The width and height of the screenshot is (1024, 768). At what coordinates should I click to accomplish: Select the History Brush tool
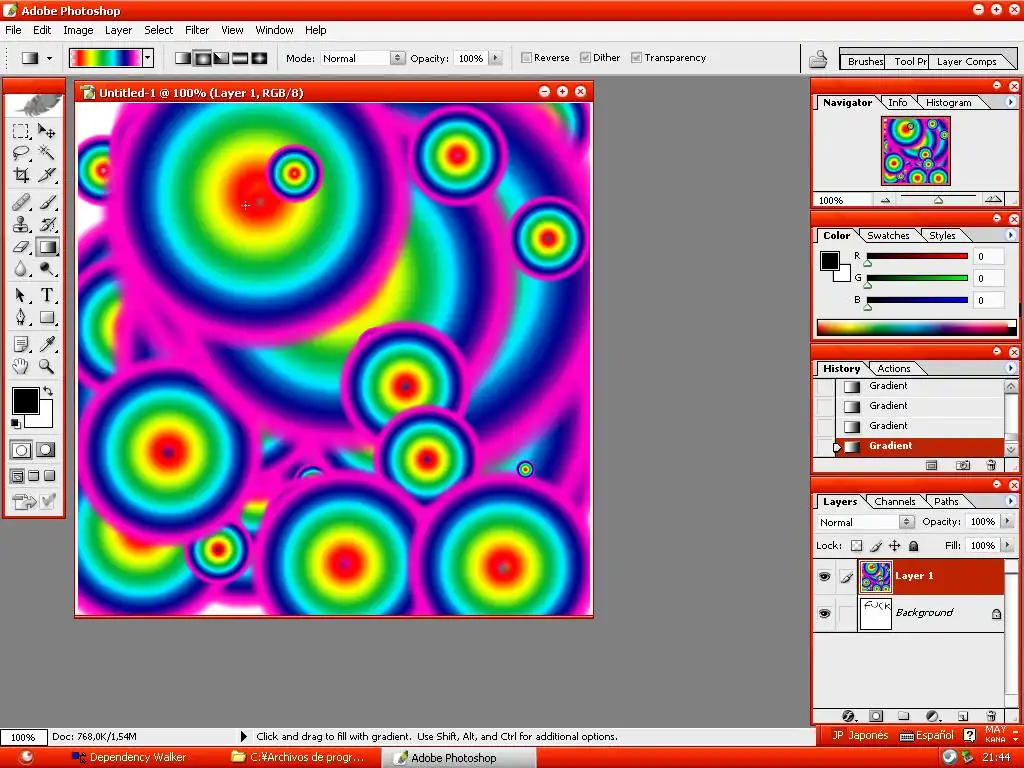46,224
